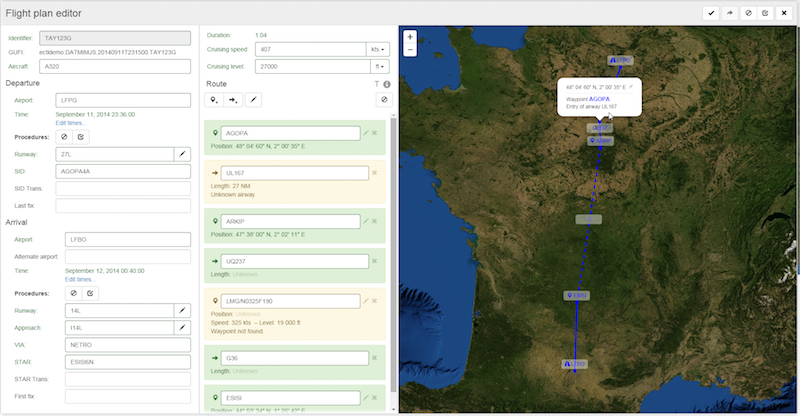This screenshot has width=800, height=416.
Task: Click the Identifier field TAY123G
Action: [x=115, y=38]
